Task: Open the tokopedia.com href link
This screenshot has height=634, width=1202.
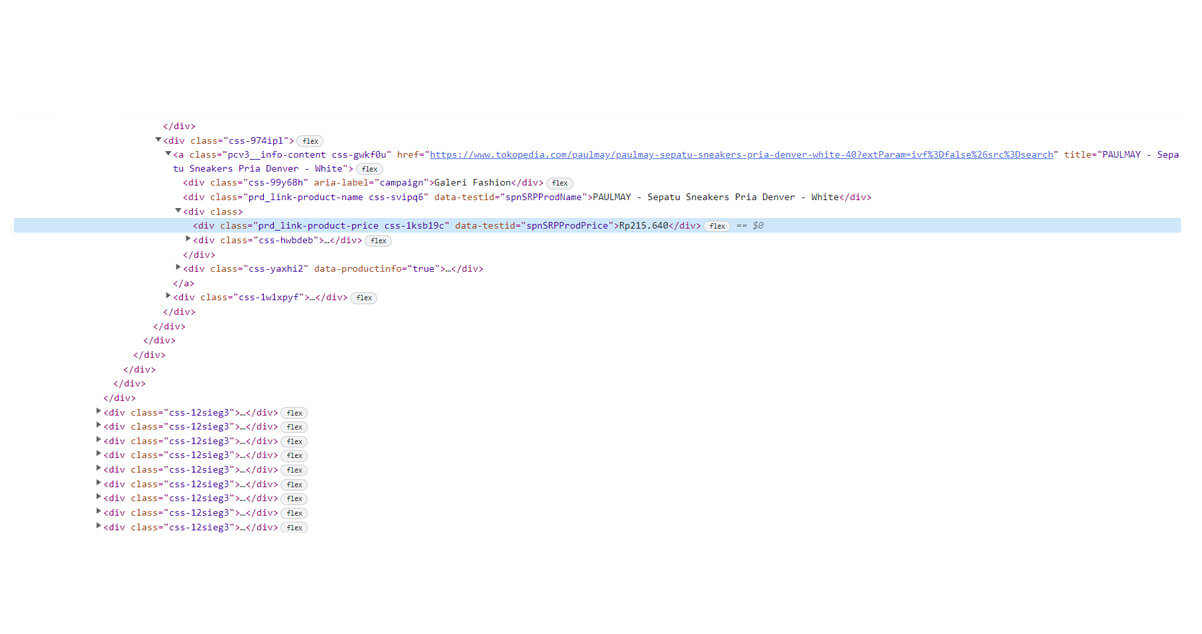Action: coord(741,155)
